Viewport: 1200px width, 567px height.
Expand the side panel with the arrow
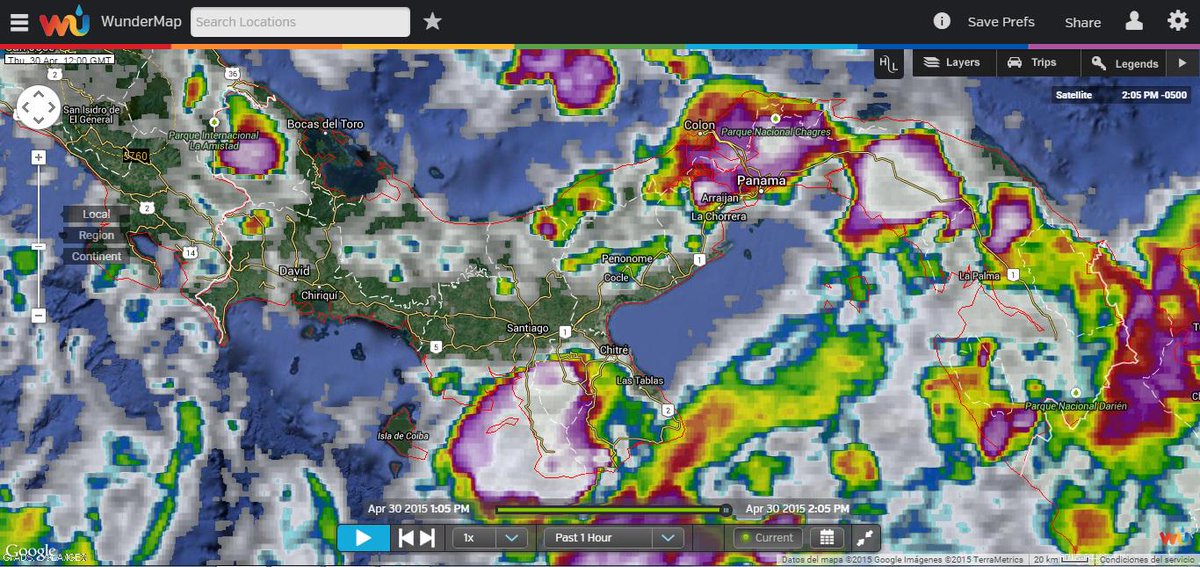click(1182, 63)
